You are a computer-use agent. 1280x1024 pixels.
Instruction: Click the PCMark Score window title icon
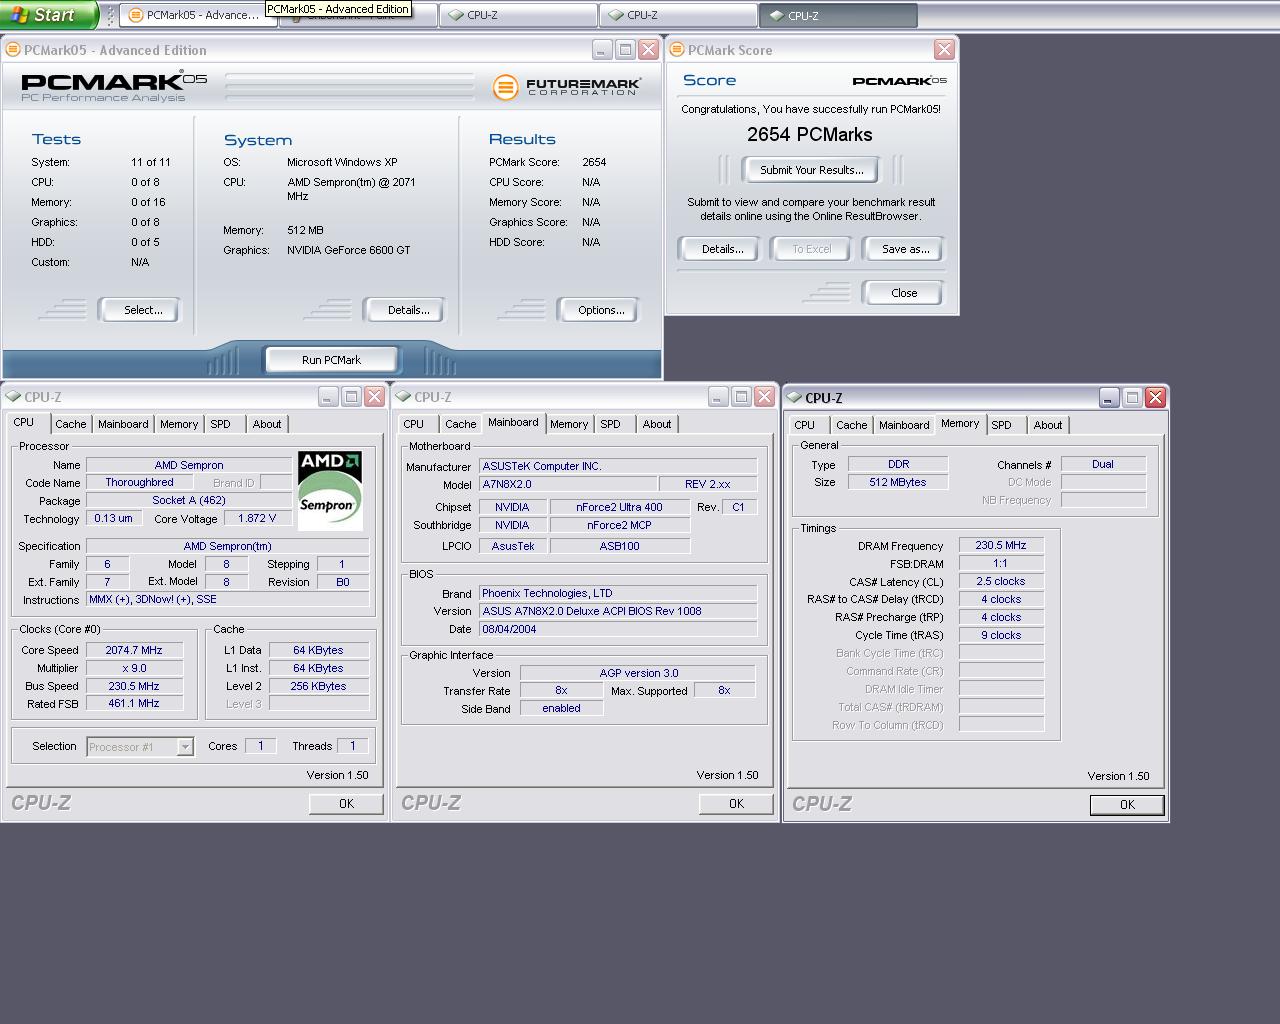coord(677,50)
